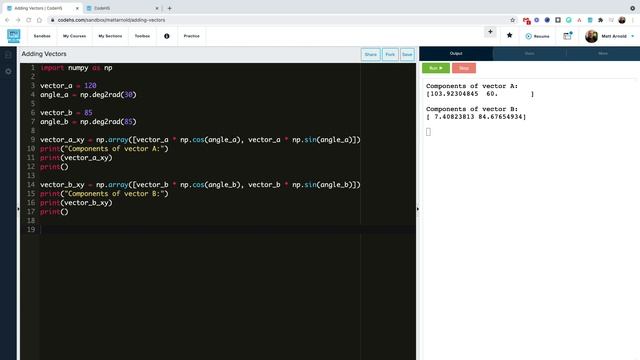The height and width of the screenshot is (360, 640).
Task: Open the Toolbox menu item
Action: [x=142, y=36]
